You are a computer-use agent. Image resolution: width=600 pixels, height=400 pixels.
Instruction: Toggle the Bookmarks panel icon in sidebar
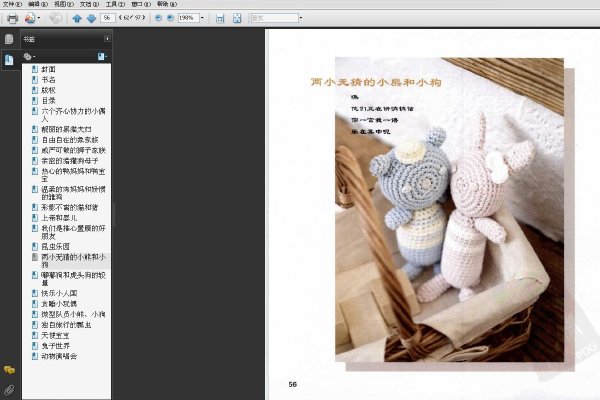(x=9, y=60)
